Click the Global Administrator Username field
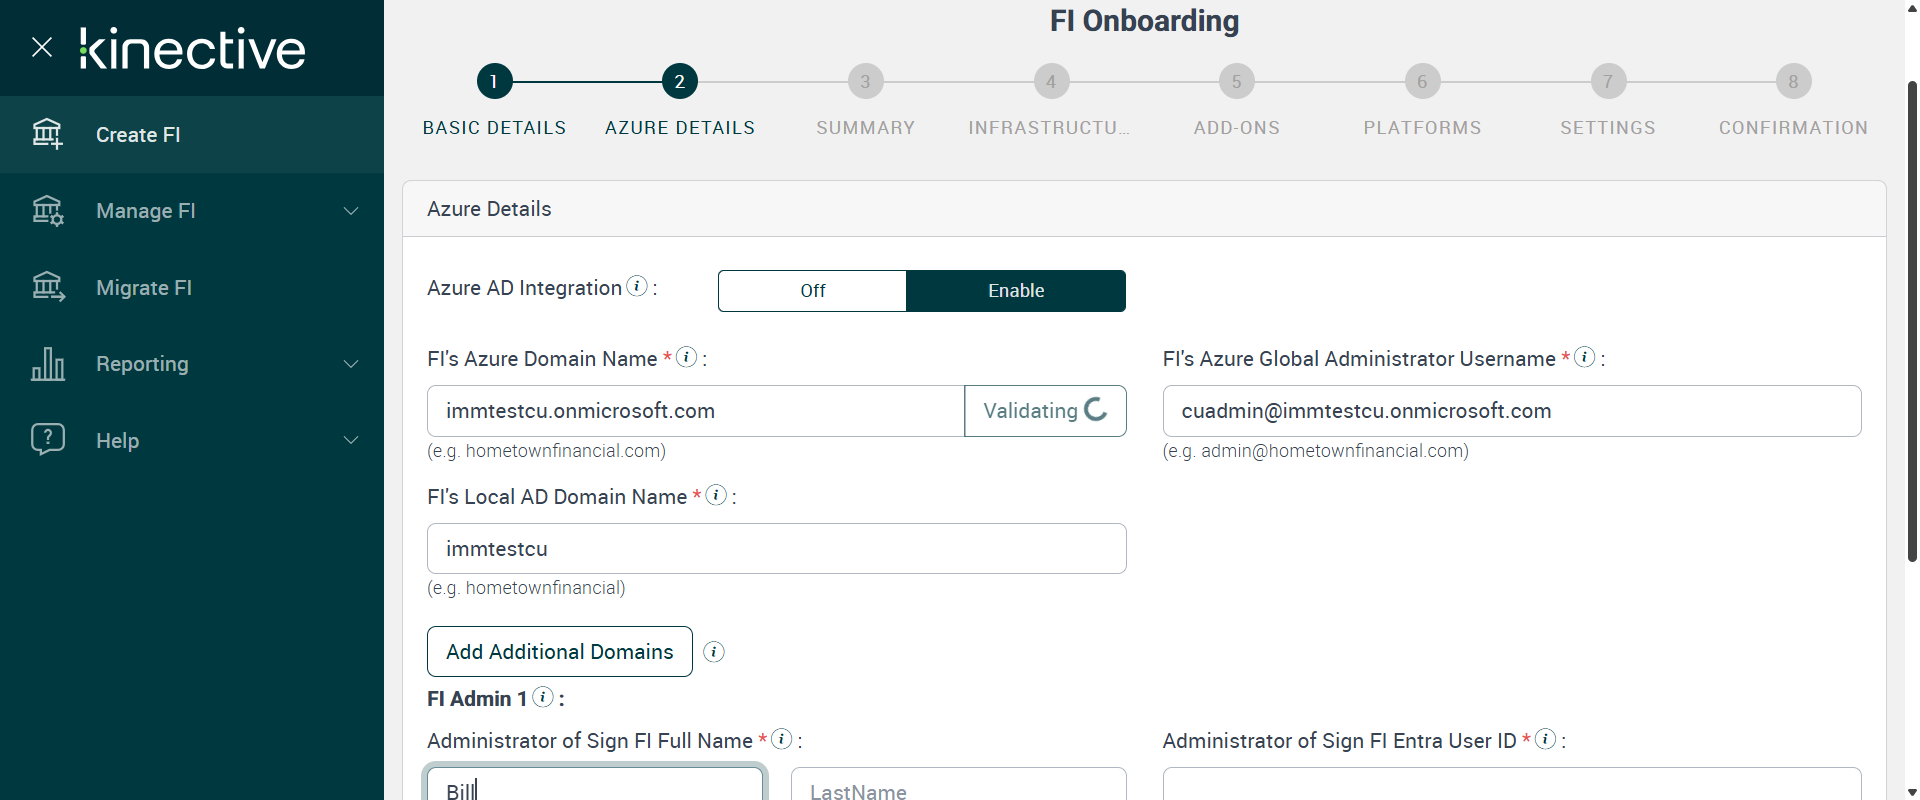This screenshot has height=800, width=1920. click(1511, 411)
